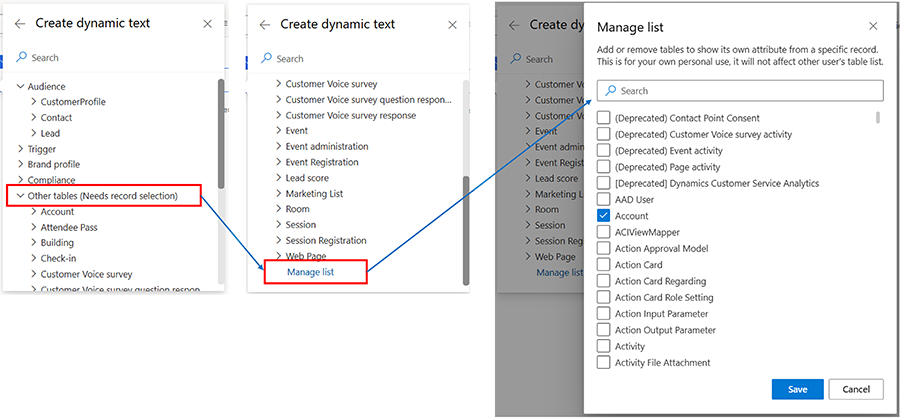Collapse the Audience tree node

point(20,87)
